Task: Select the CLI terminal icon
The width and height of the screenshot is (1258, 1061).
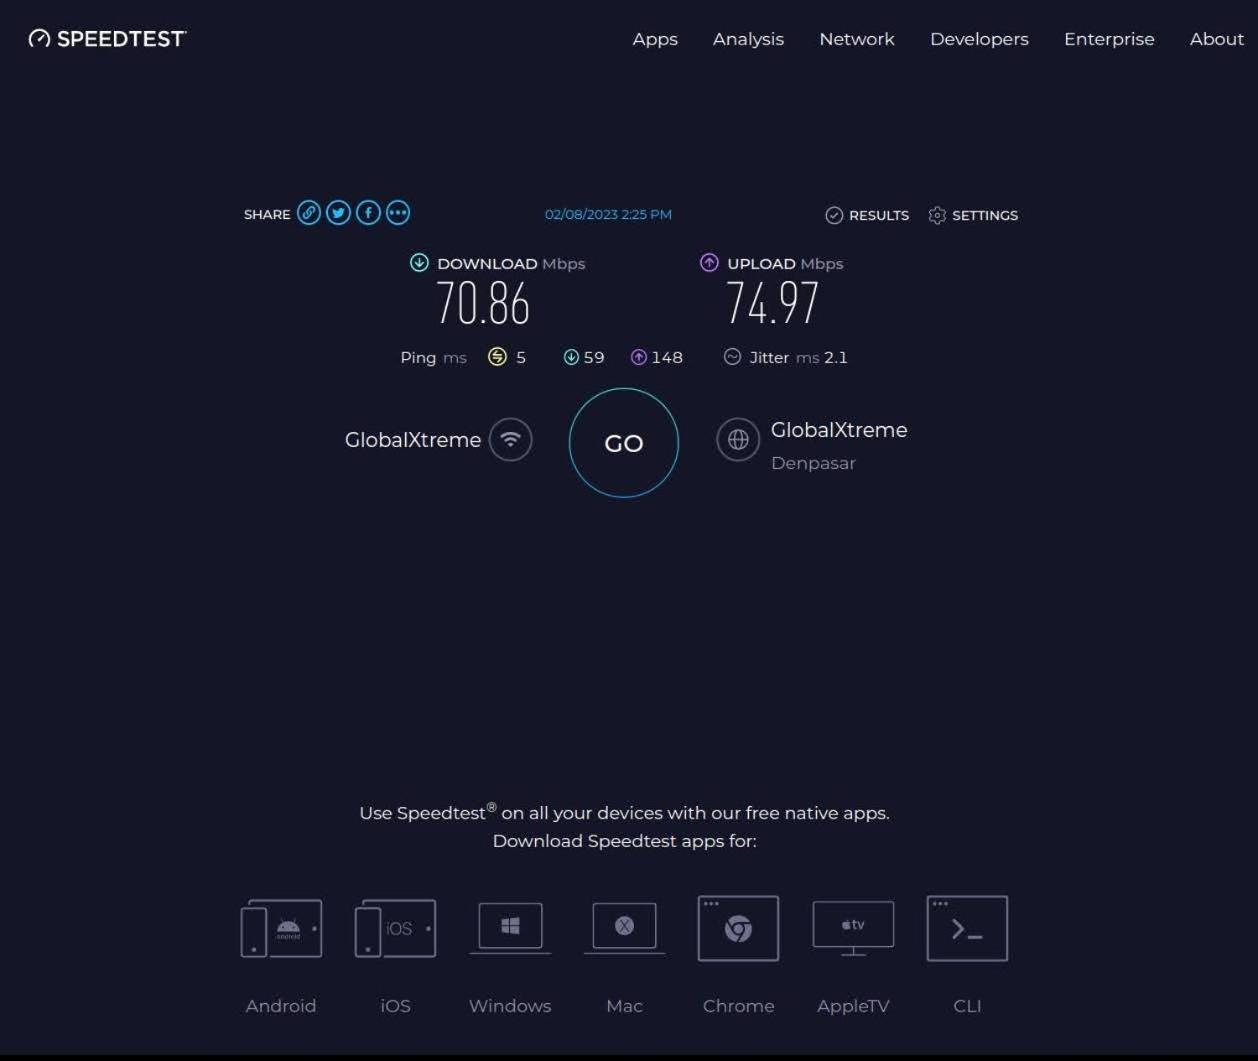Action: tap(967, 928)
